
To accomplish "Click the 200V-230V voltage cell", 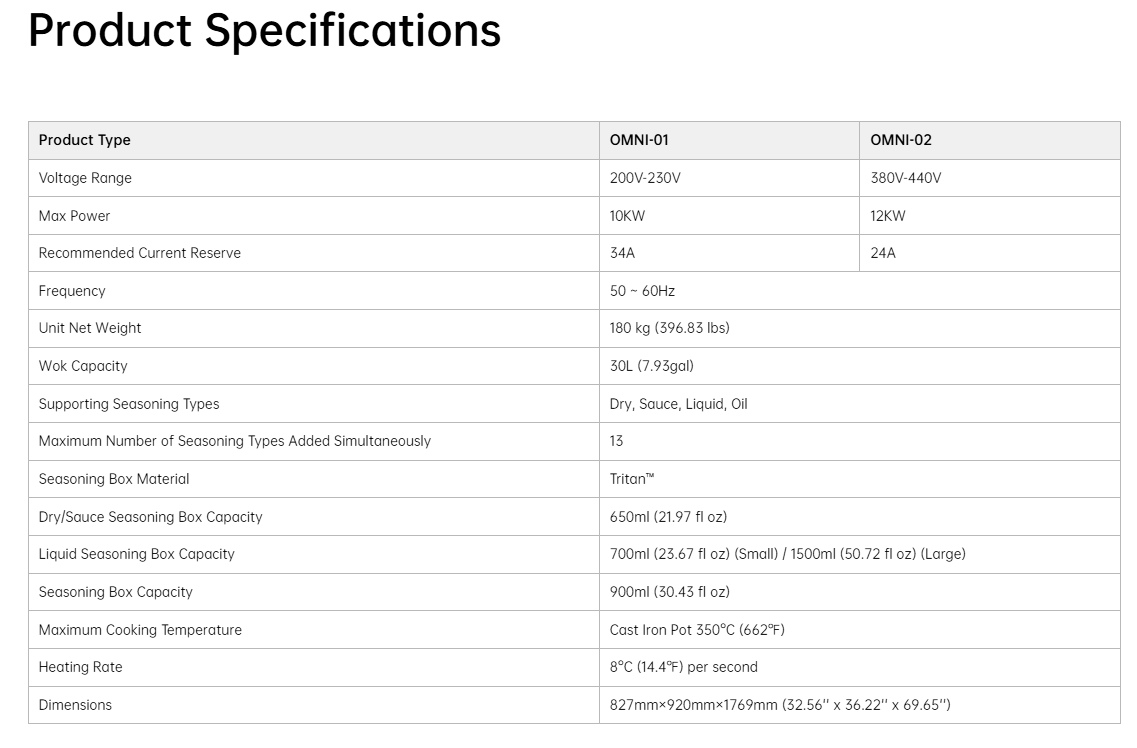I will click(729, 178).
